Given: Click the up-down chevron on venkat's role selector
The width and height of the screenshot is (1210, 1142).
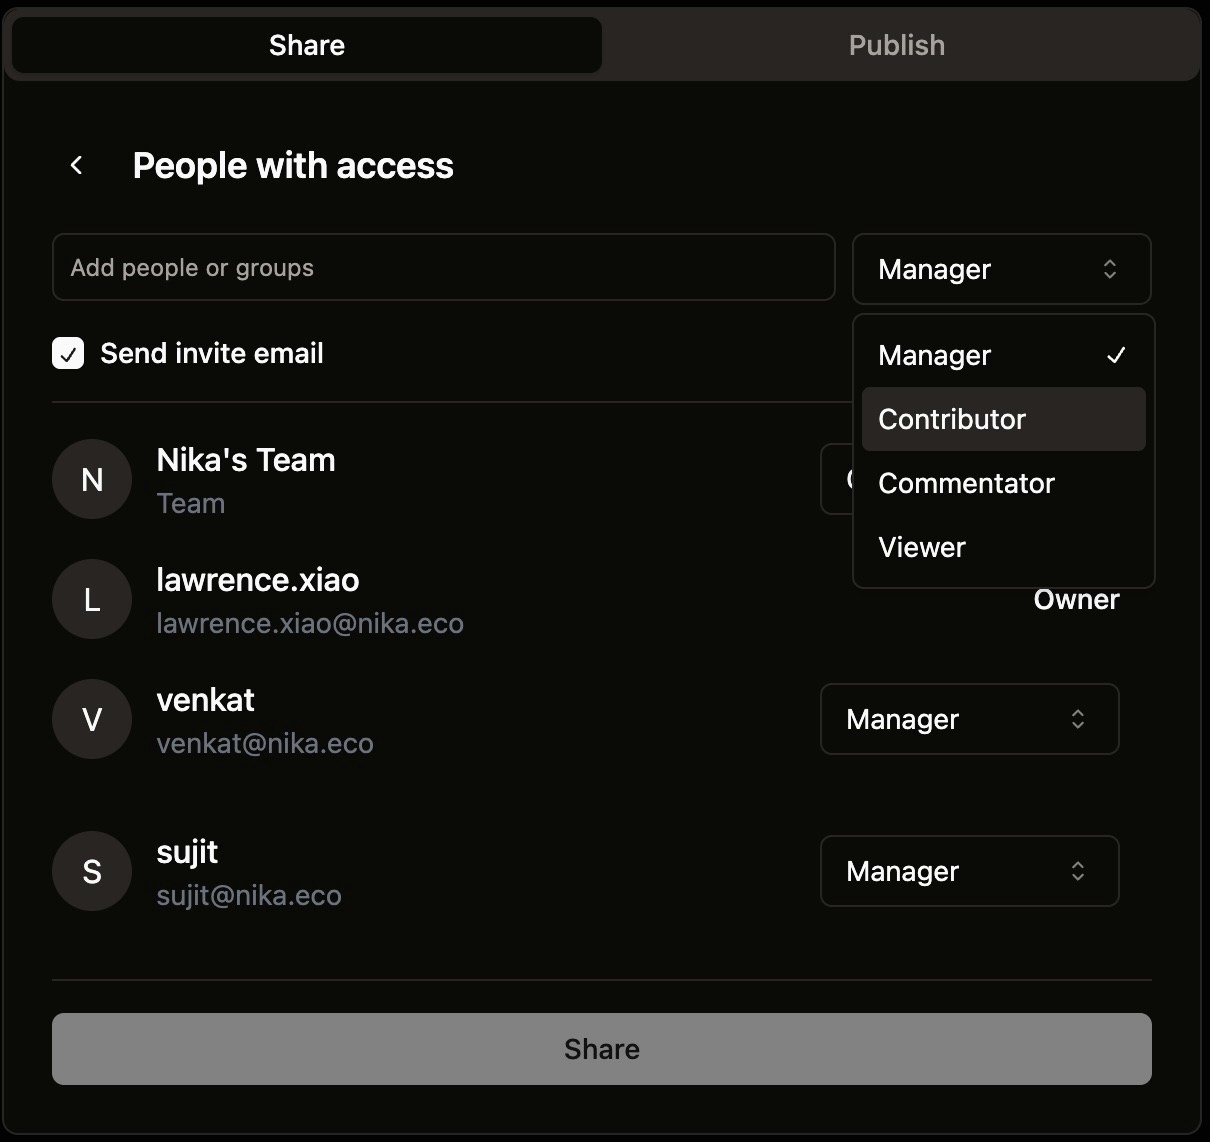Looking at the screenshot, I should pyautogui.click(x=1078, y=719).
